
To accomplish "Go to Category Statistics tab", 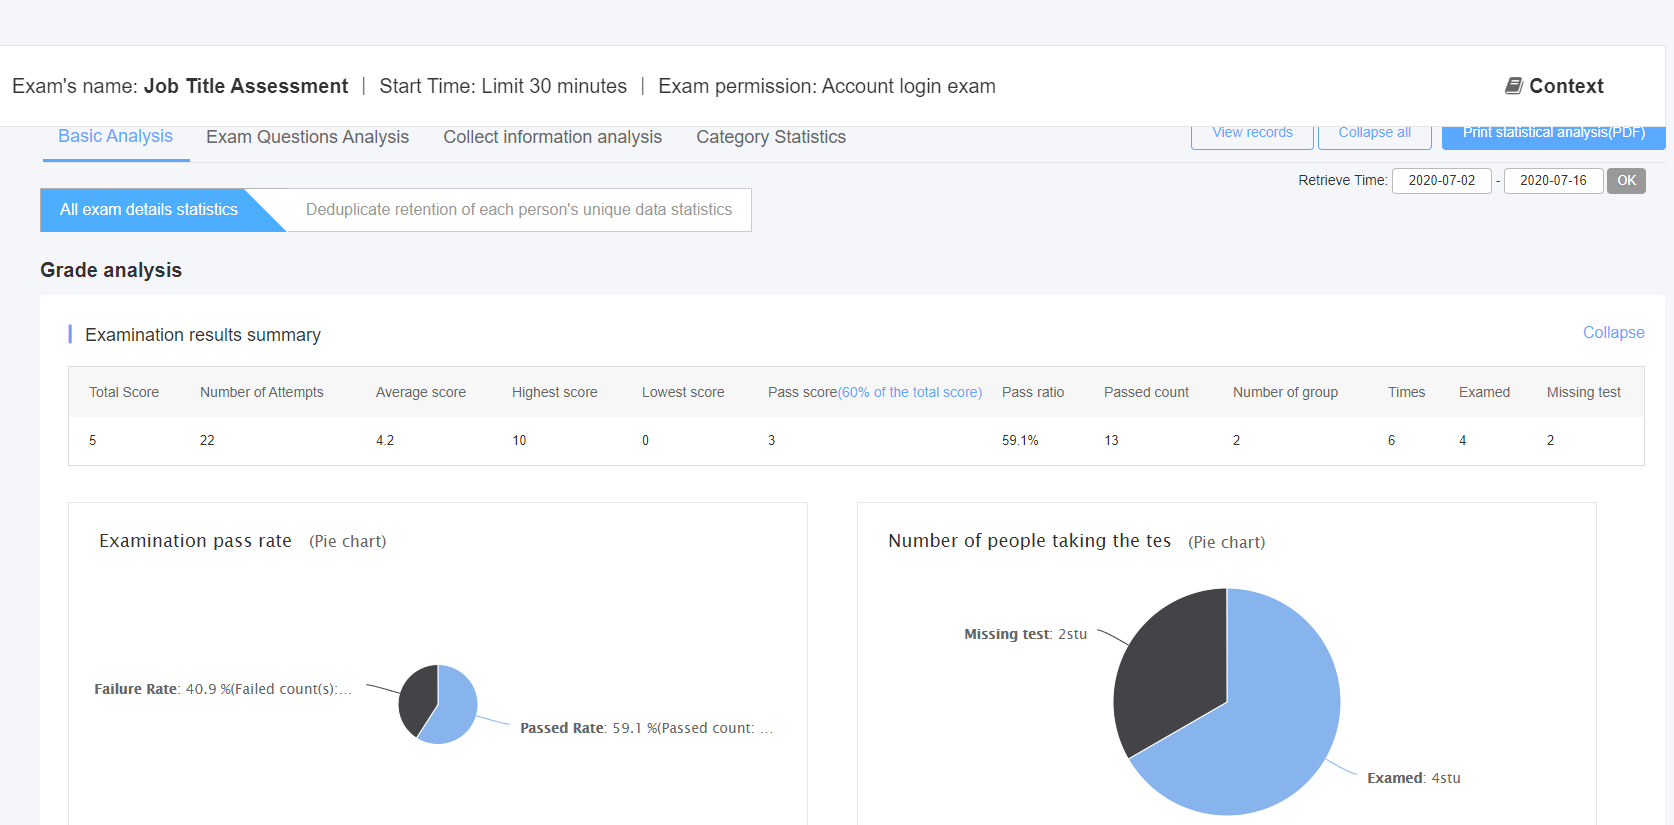I will point(771,137).
